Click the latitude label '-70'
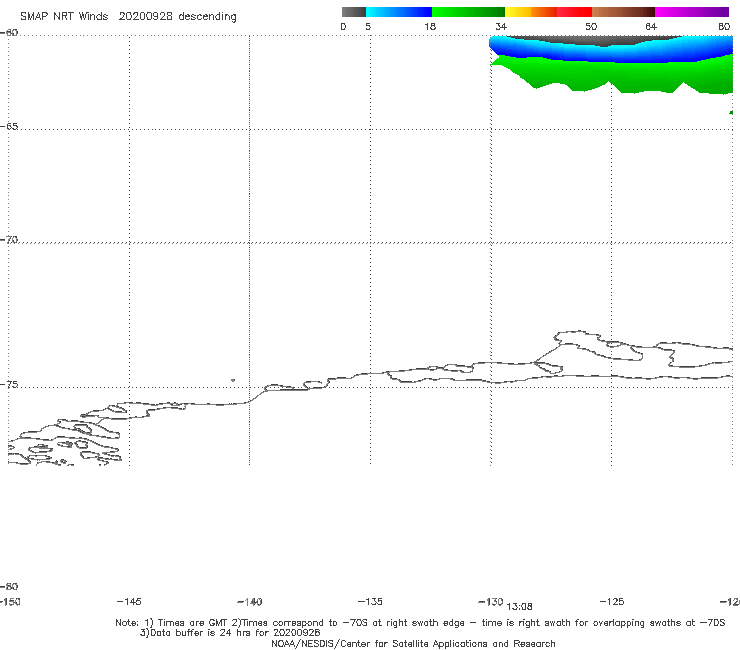740x650 pixels. coord(9,240)
